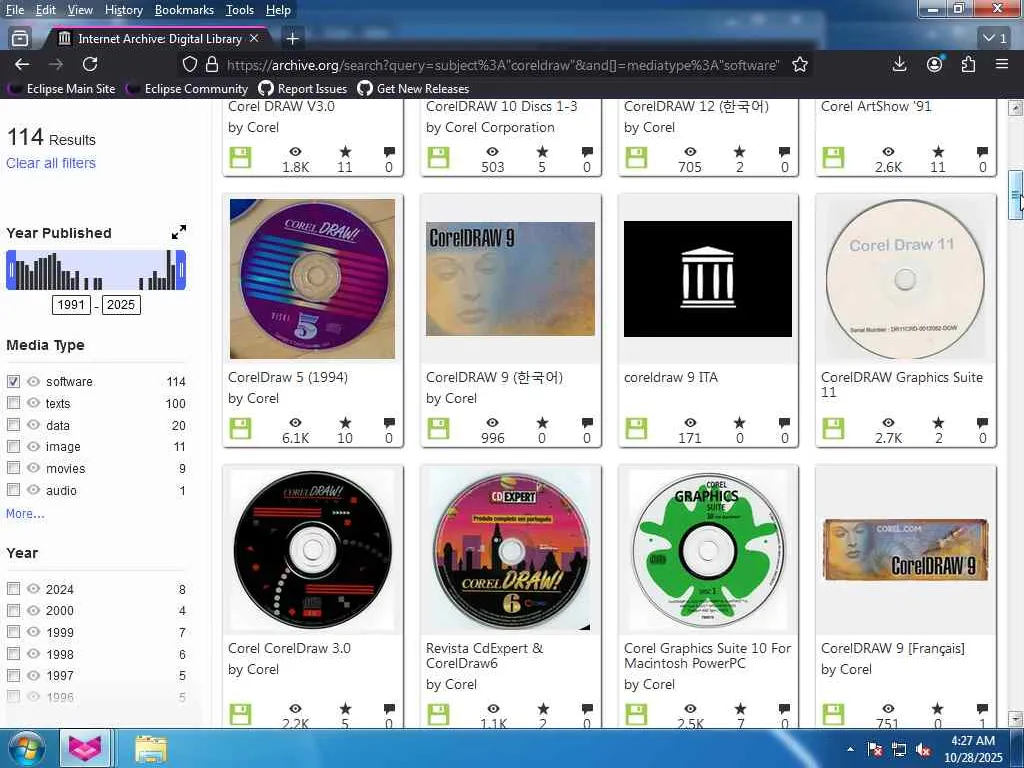Open the History menu
Screen dimensions: 1024x768
click(x=123, y=10)
